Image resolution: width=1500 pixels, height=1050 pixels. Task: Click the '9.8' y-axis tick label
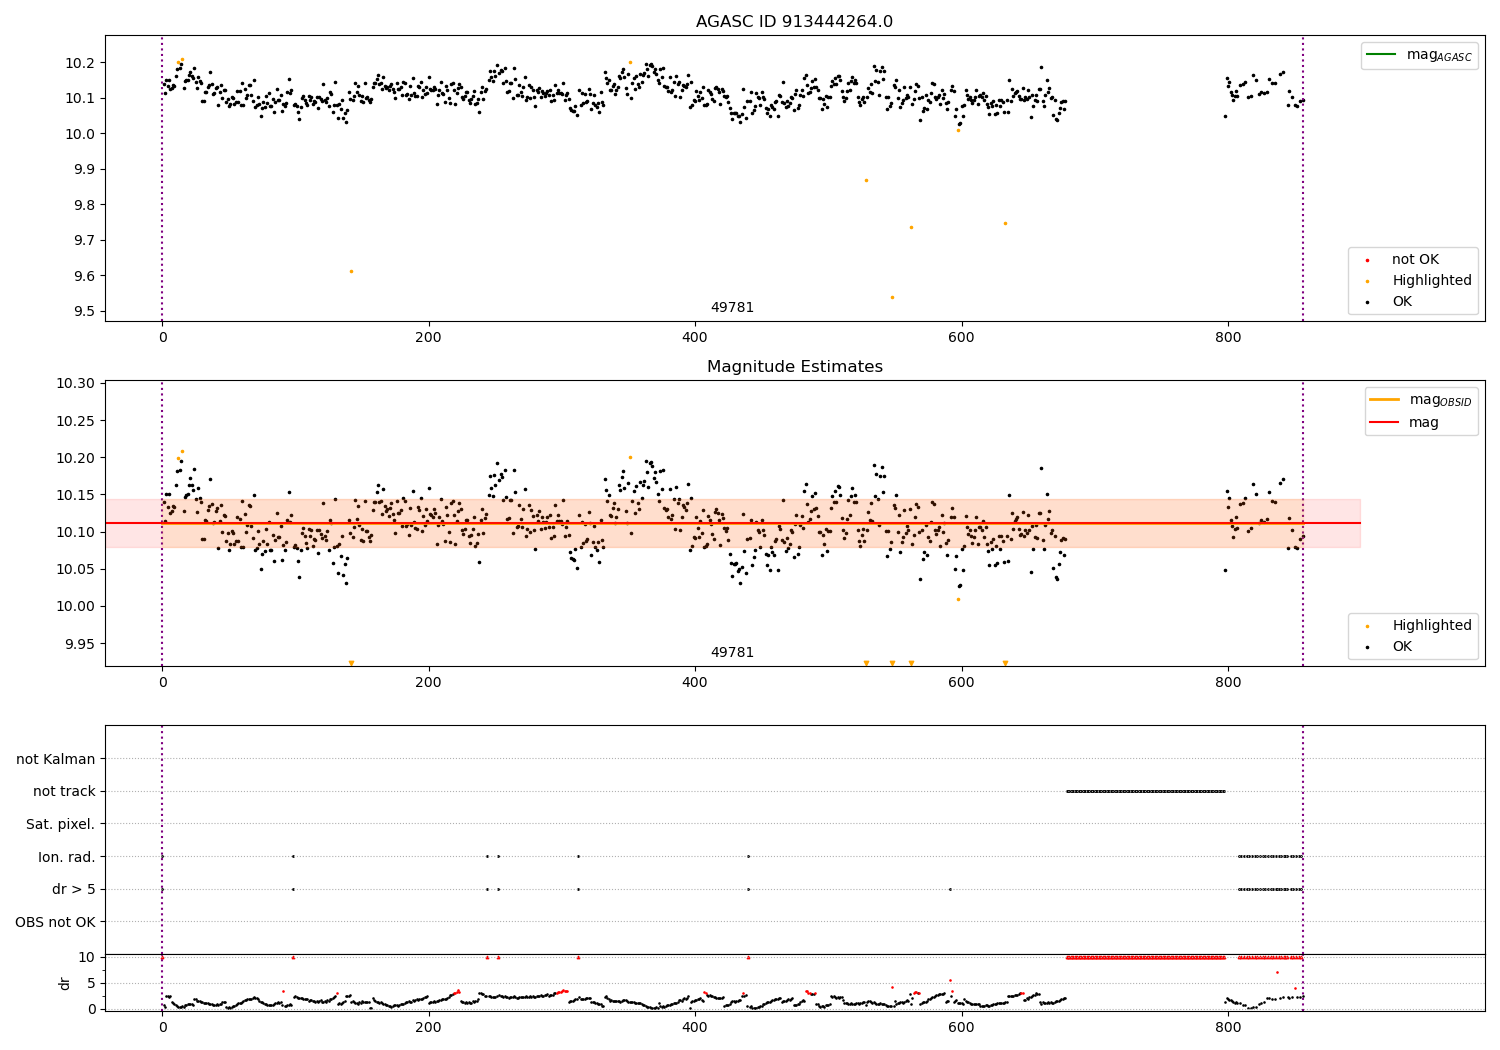(x=84, y=205)
